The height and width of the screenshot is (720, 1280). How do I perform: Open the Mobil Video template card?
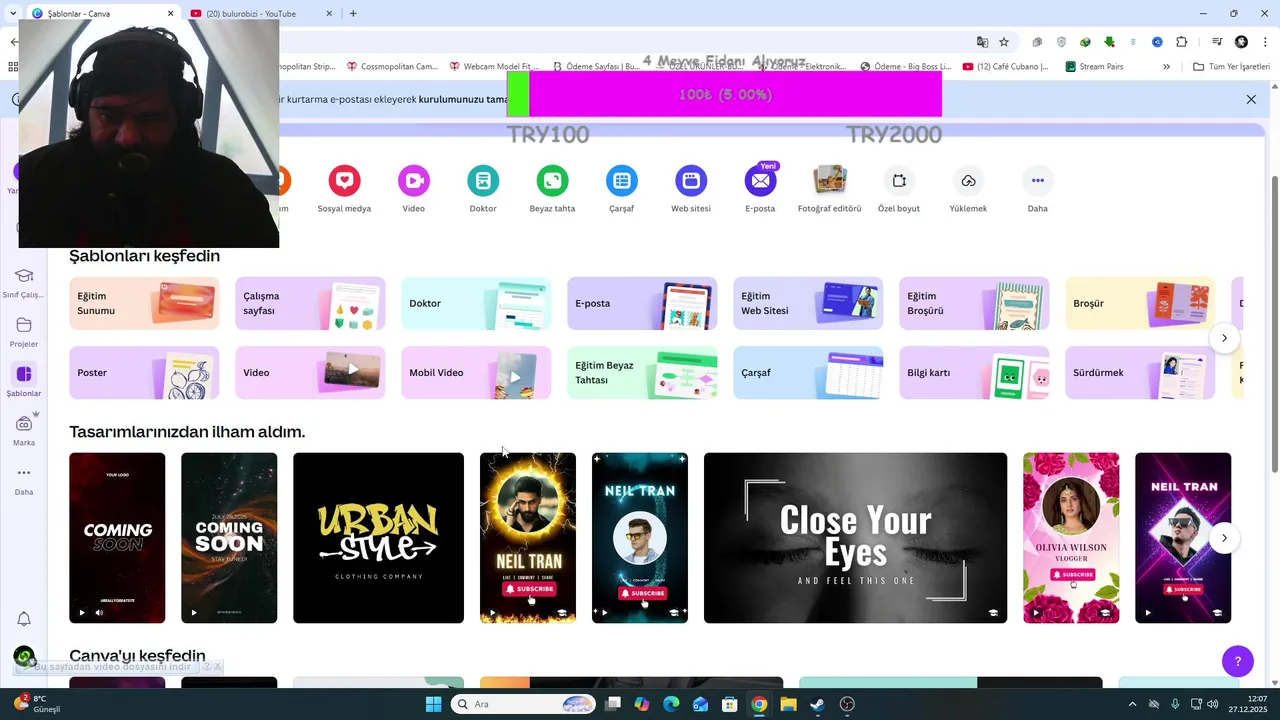coord(476,373)
